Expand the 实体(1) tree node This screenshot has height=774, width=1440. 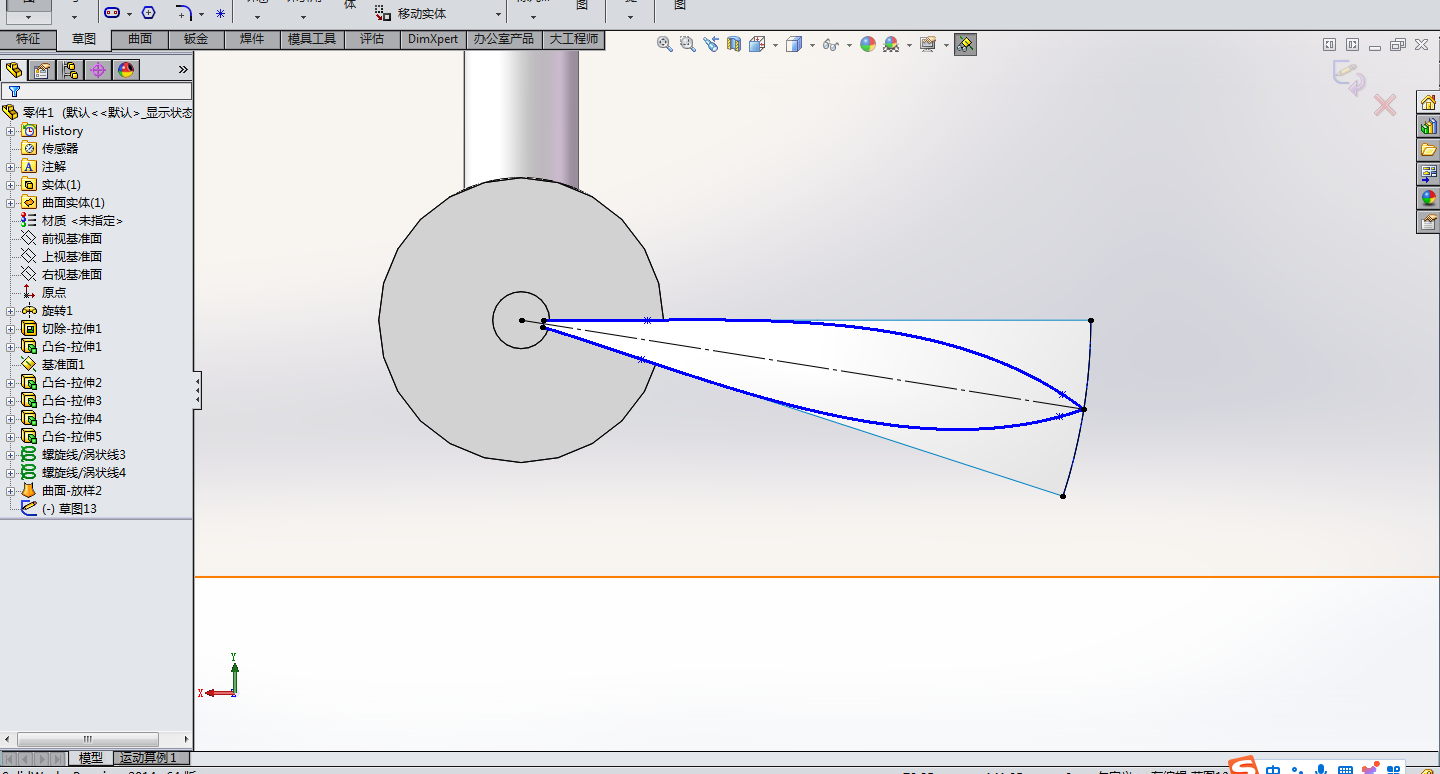point(11,185)
